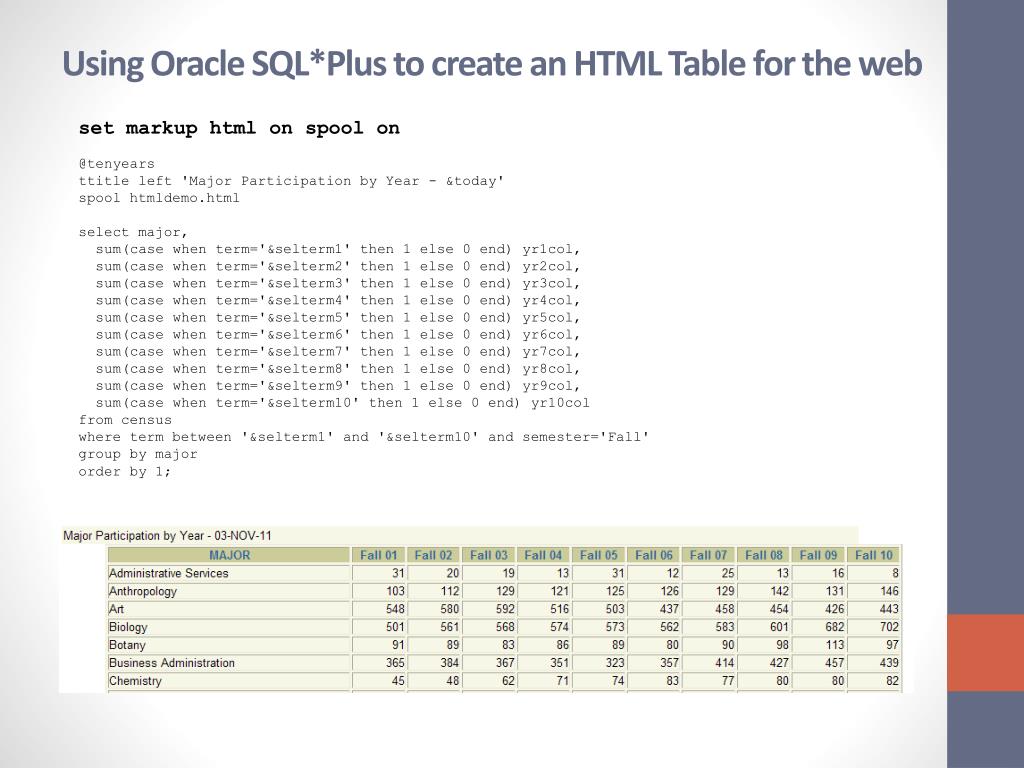Click Biology's Fall 10 value 702

click(889, 627)
